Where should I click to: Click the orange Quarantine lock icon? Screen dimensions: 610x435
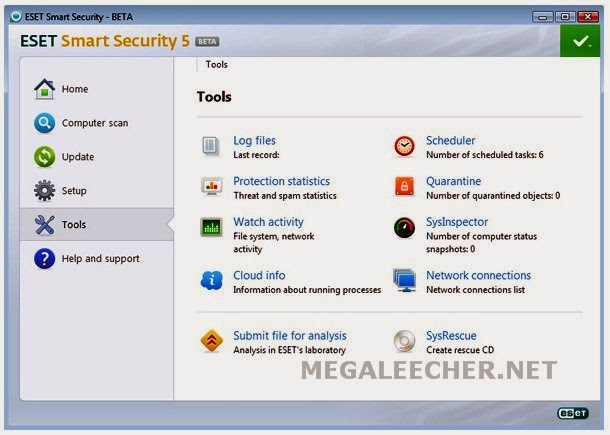tap(404, 186)
